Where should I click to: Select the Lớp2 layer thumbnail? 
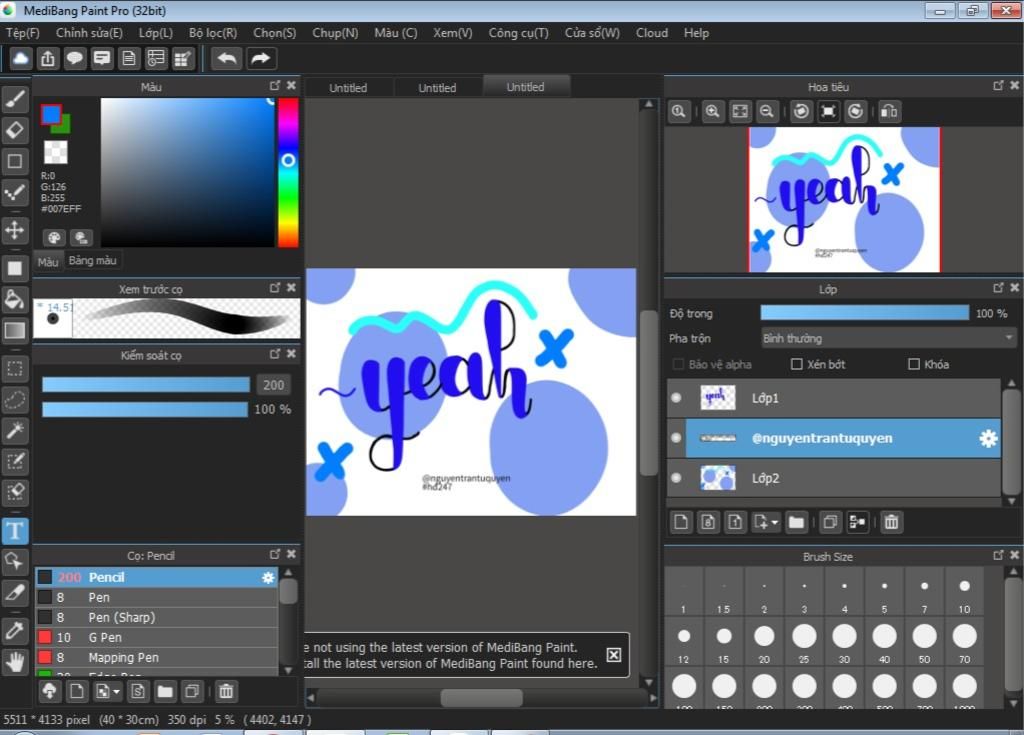coord(718,478)
